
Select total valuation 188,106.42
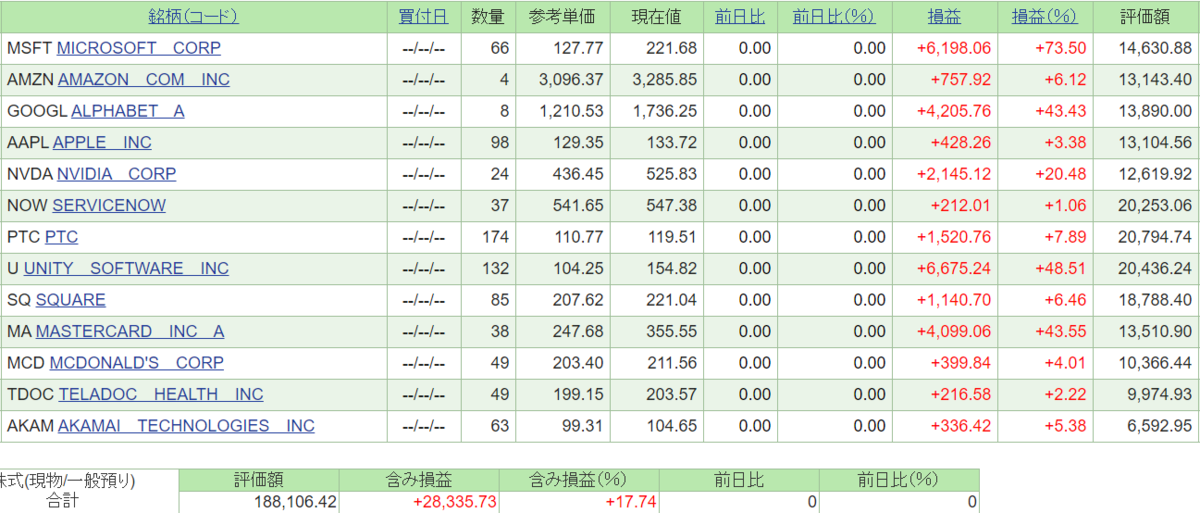293,502
